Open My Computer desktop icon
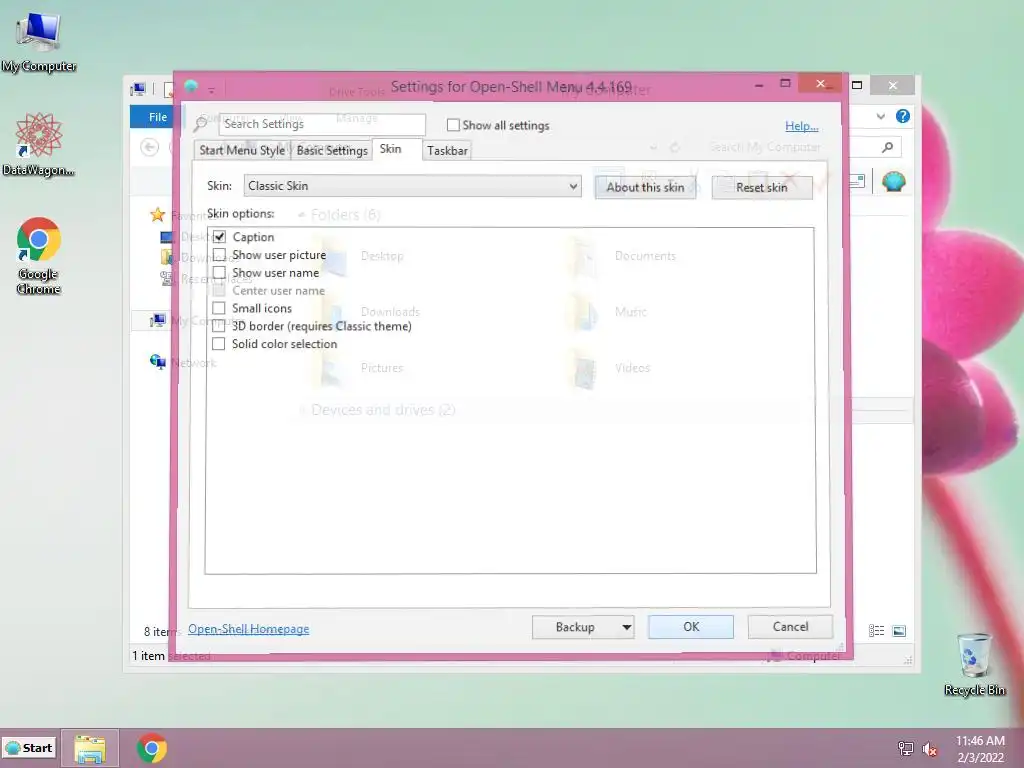This screenshot has width=1024, height=768. pos(39,42)
